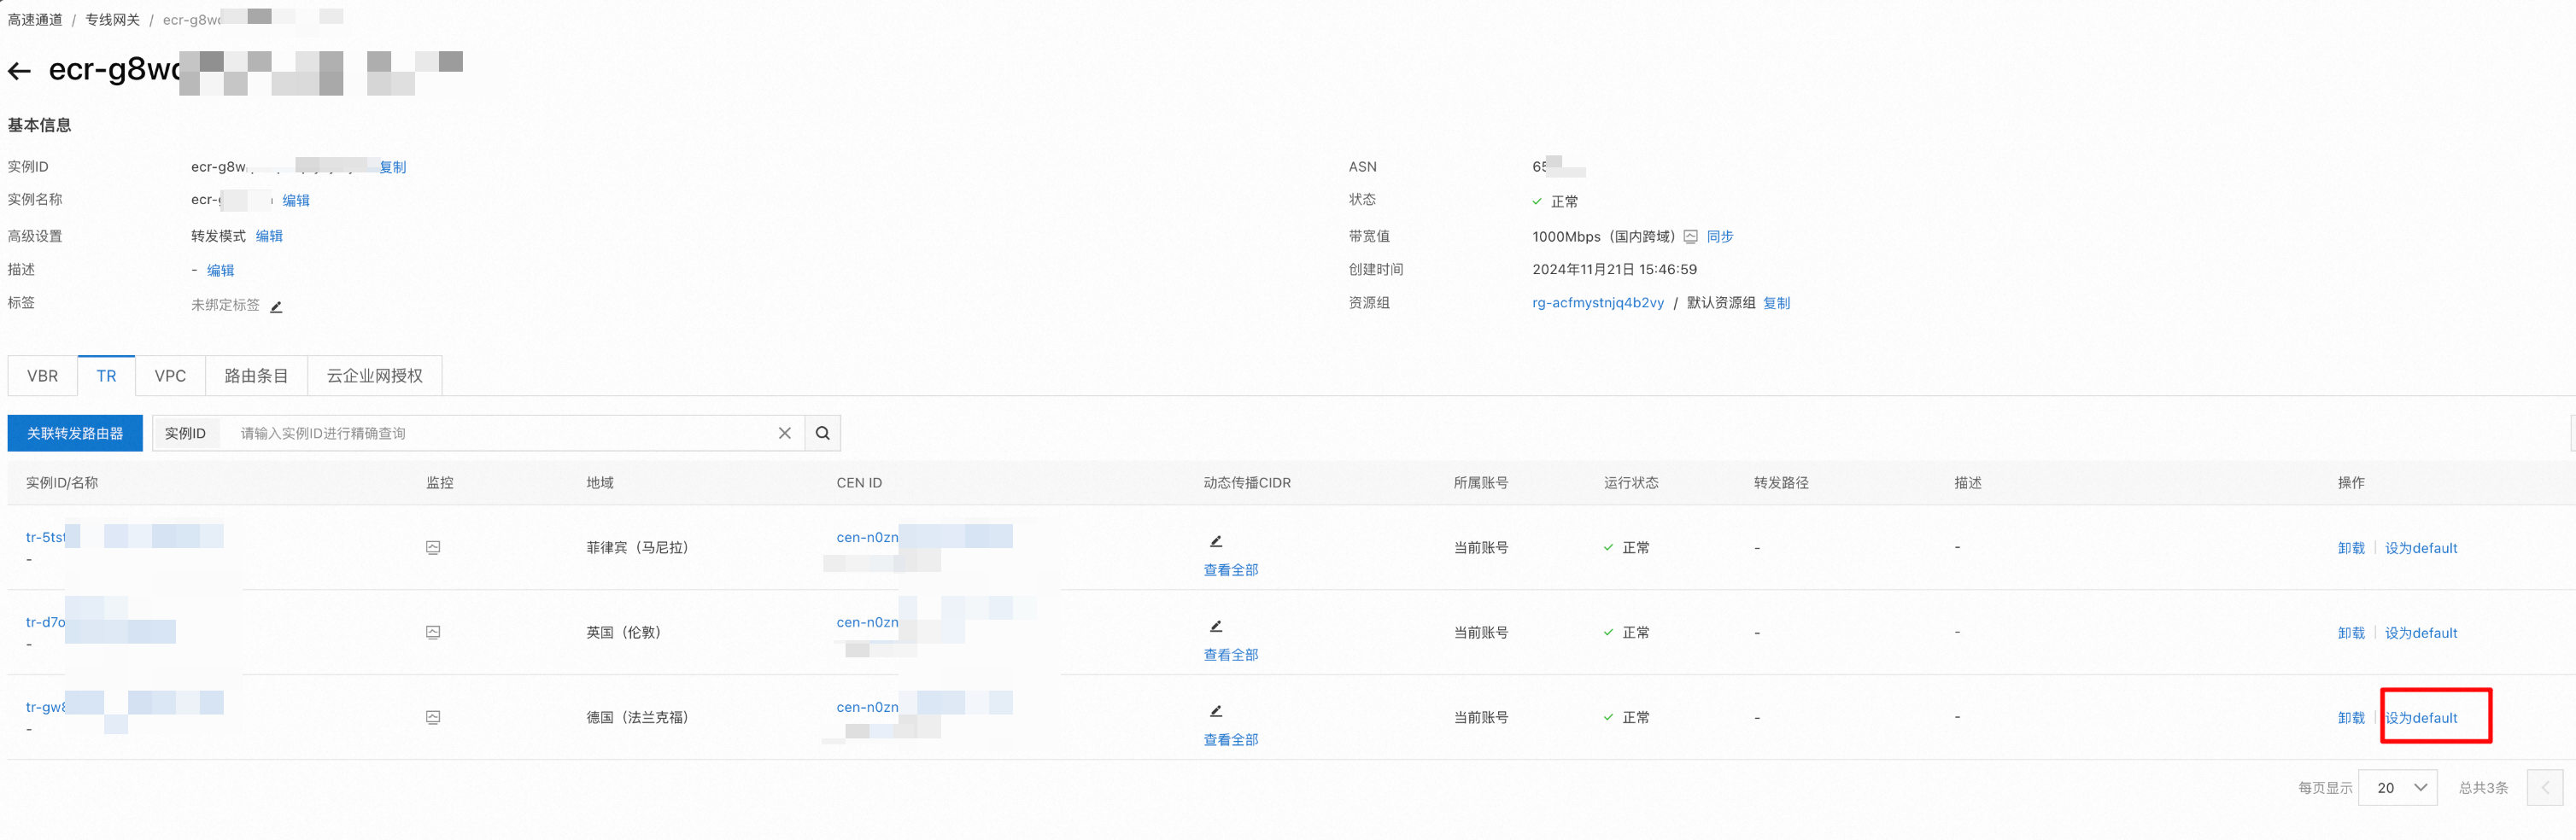Open the tr-5ts instance link

coord(45,537)
